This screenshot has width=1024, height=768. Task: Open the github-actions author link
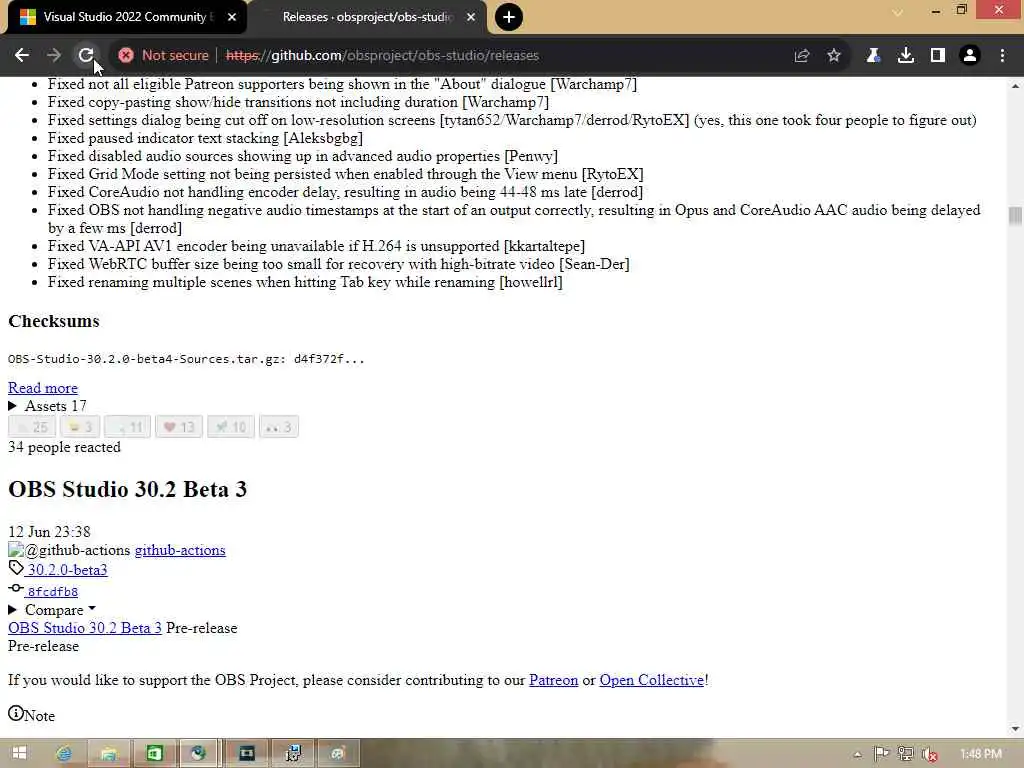(x=180, y=551)
